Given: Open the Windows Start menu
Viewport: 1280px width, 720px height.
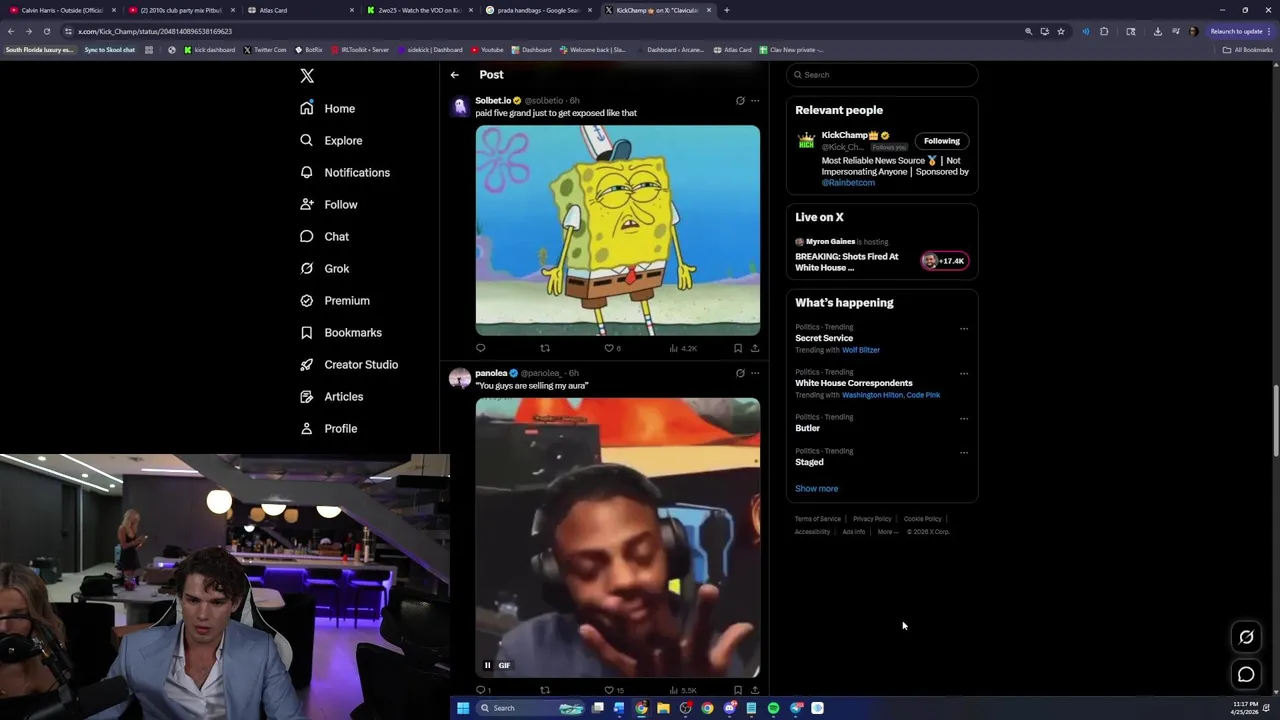Looking at the screenshot, I should 463,708.
